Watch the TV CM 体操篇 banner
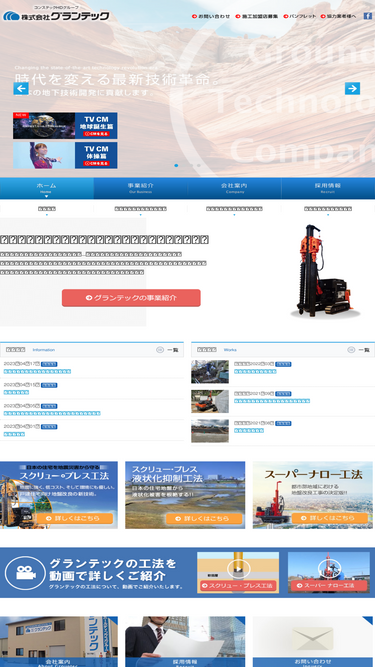This screenshot has height=667, width=375. [x=65, y=155]
